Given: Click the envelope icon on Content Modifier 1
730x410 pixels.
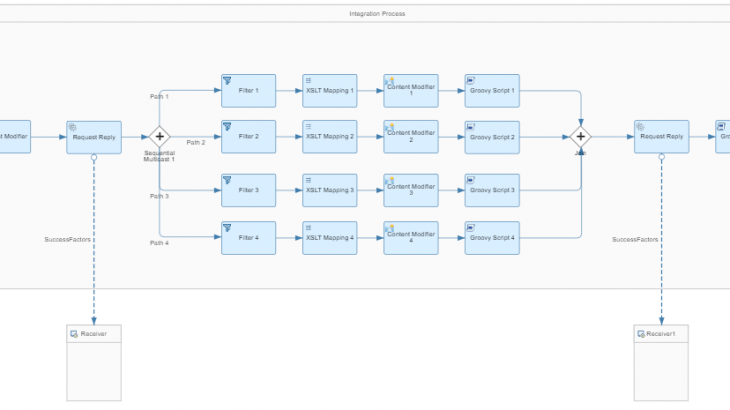Looking at the screenshot, I should (390, 81).
